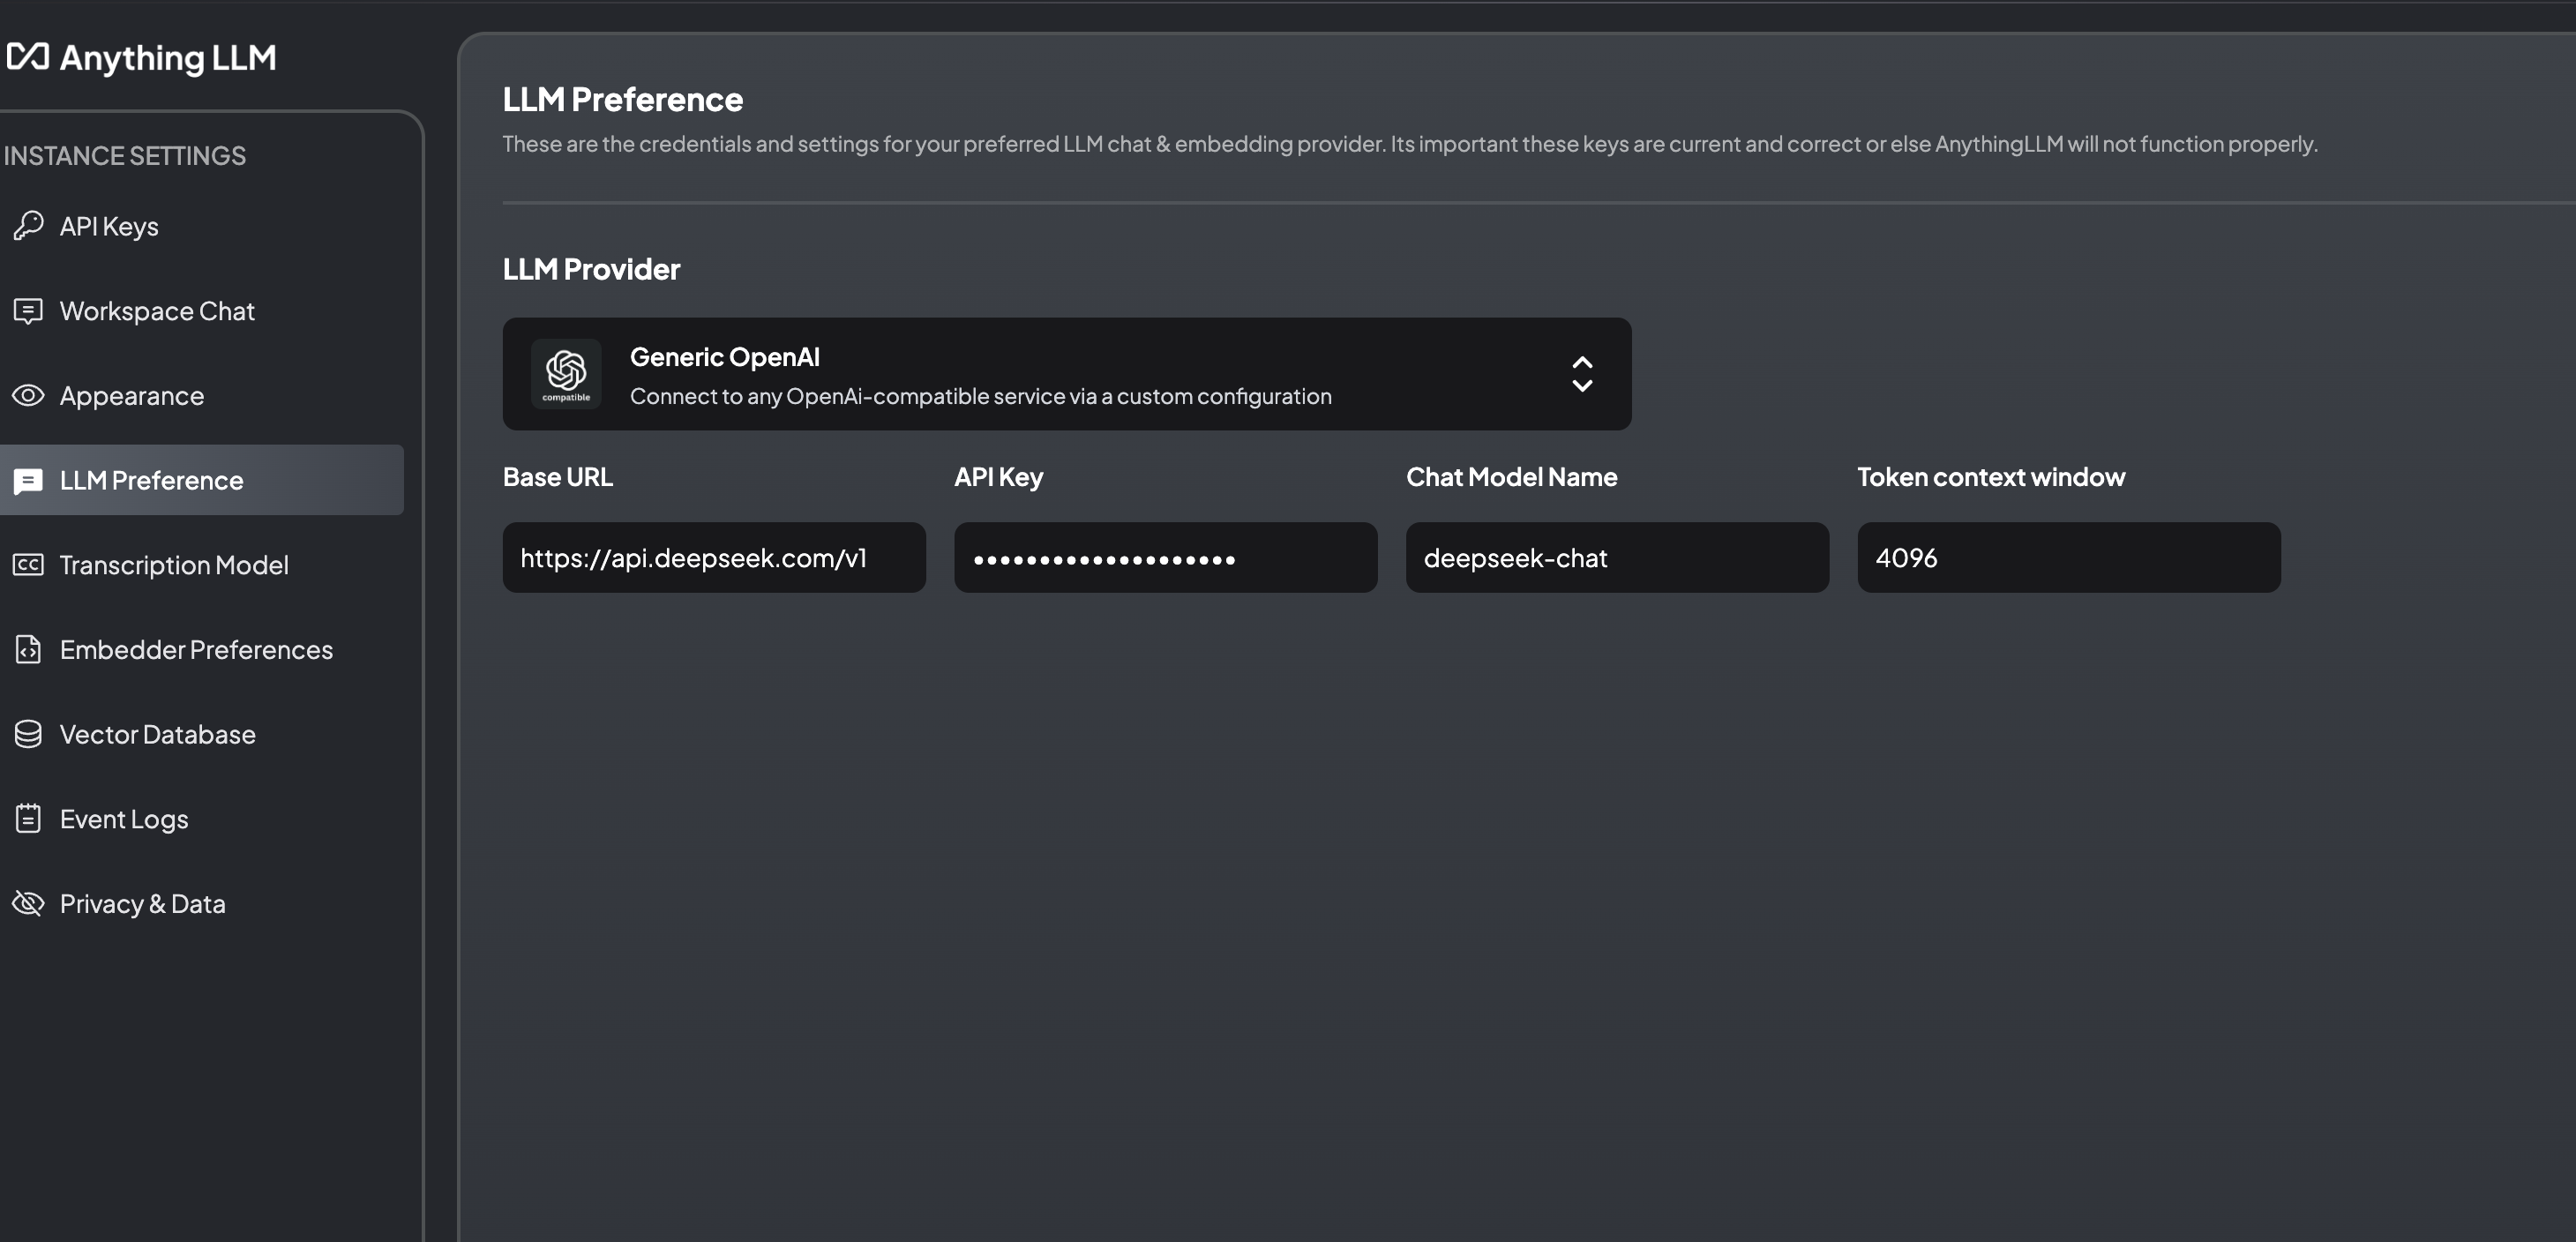Viewport: 2576px width, 1242px height.
Task: Click the Workspace Chat message icon
Action: 28,311
